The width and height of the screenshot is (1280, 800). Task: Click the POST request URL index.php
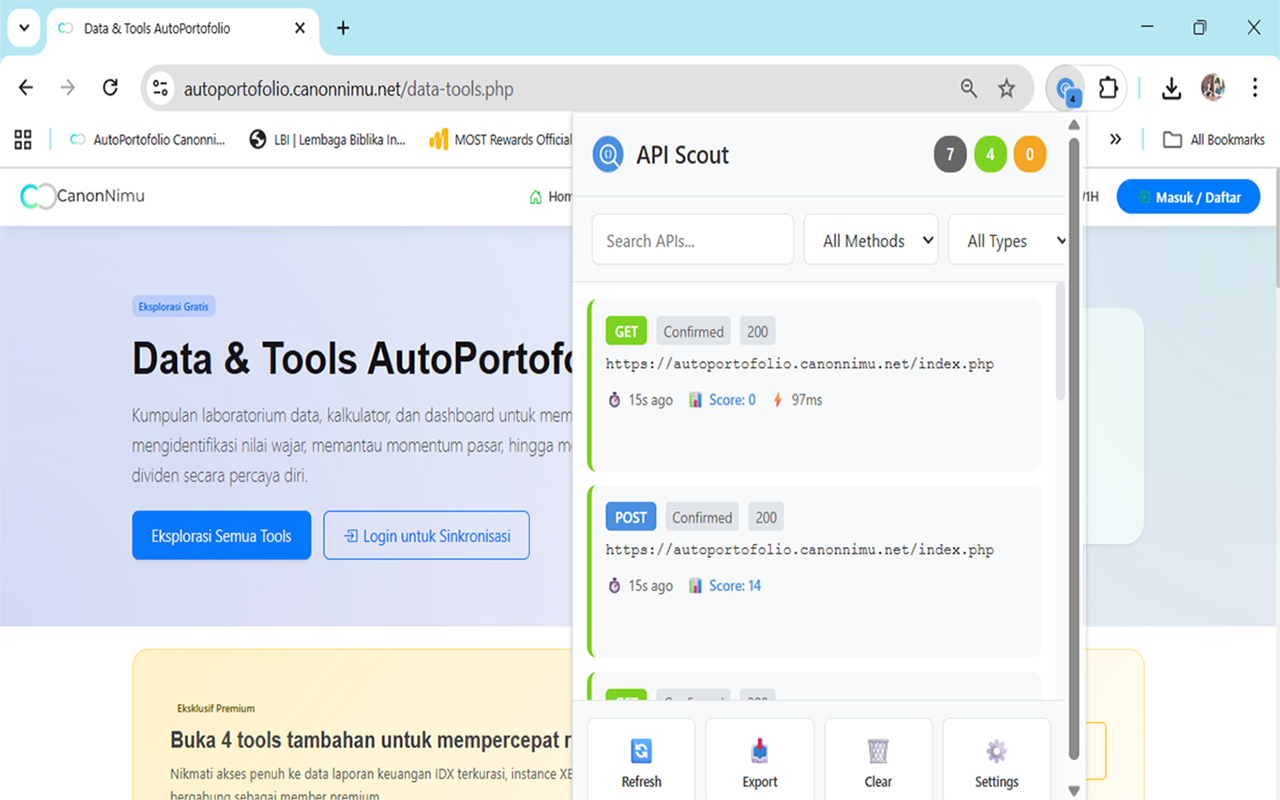pos(800,550)
